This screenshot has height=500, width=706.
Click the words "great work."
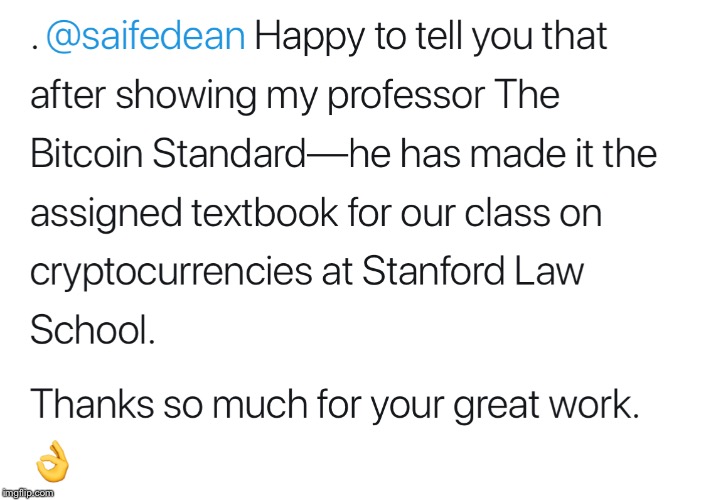coord(546,405)
